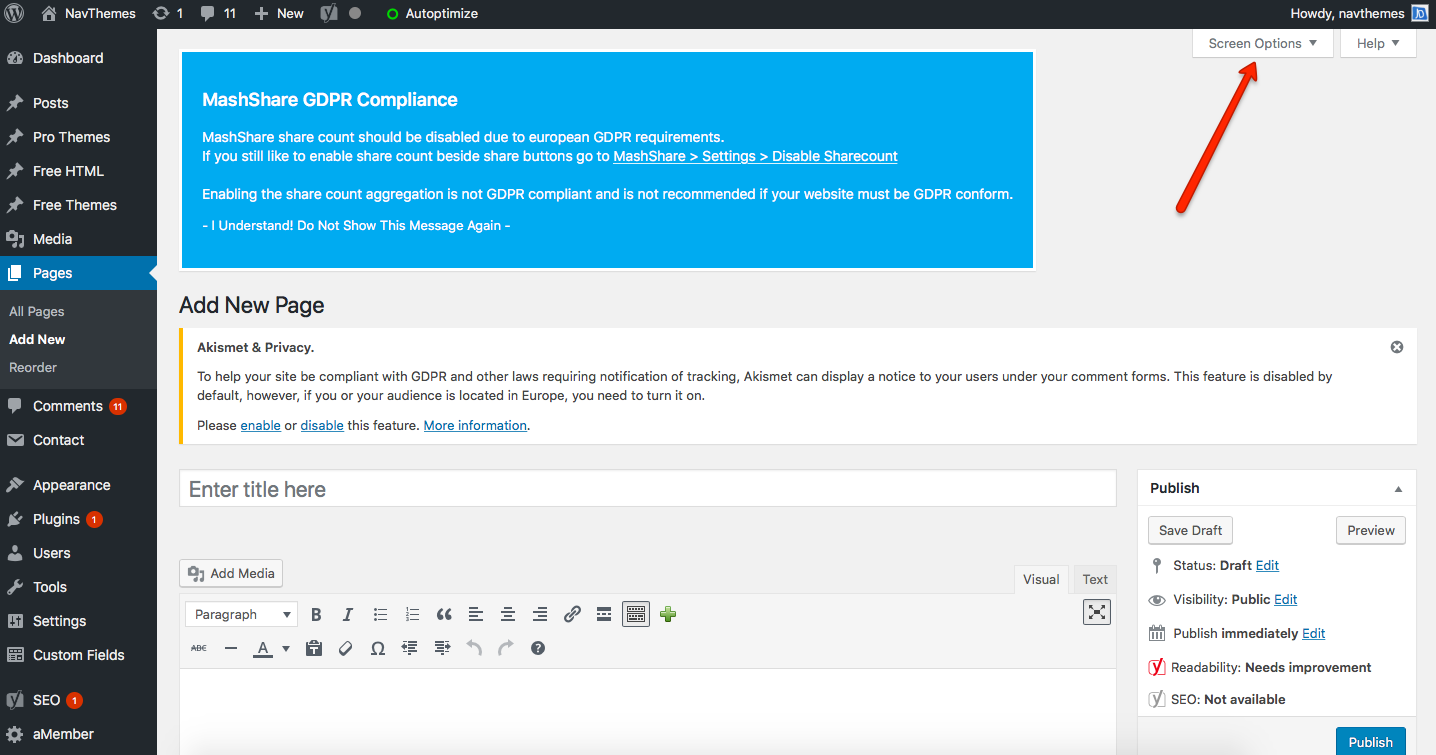Open the Custom Fields menu
Image resolution: width=1436 pixels, height=755 pixels.
[x=78, y=655]
